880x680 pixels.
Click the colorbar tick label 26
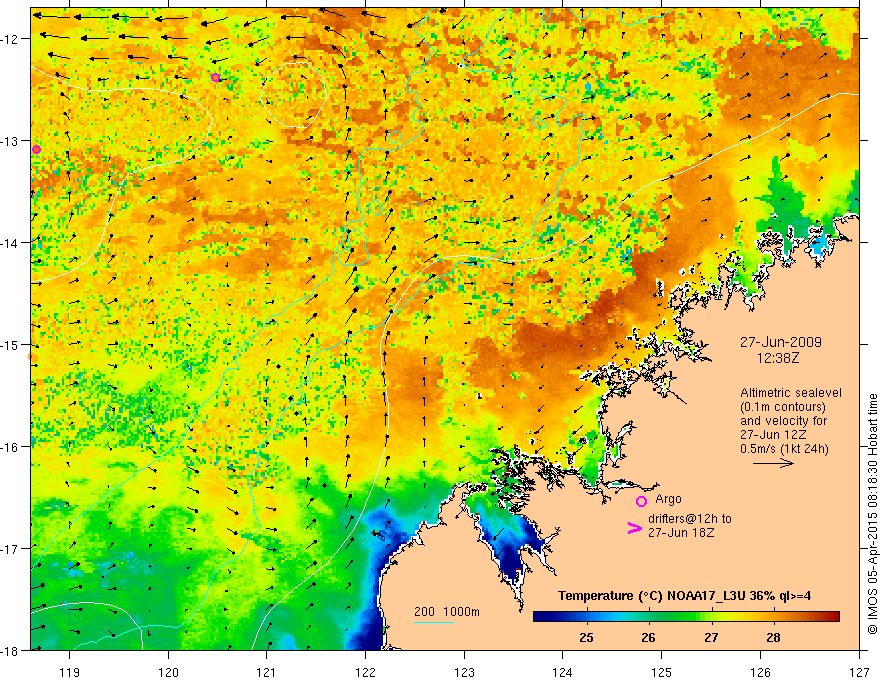pos(649,638)
